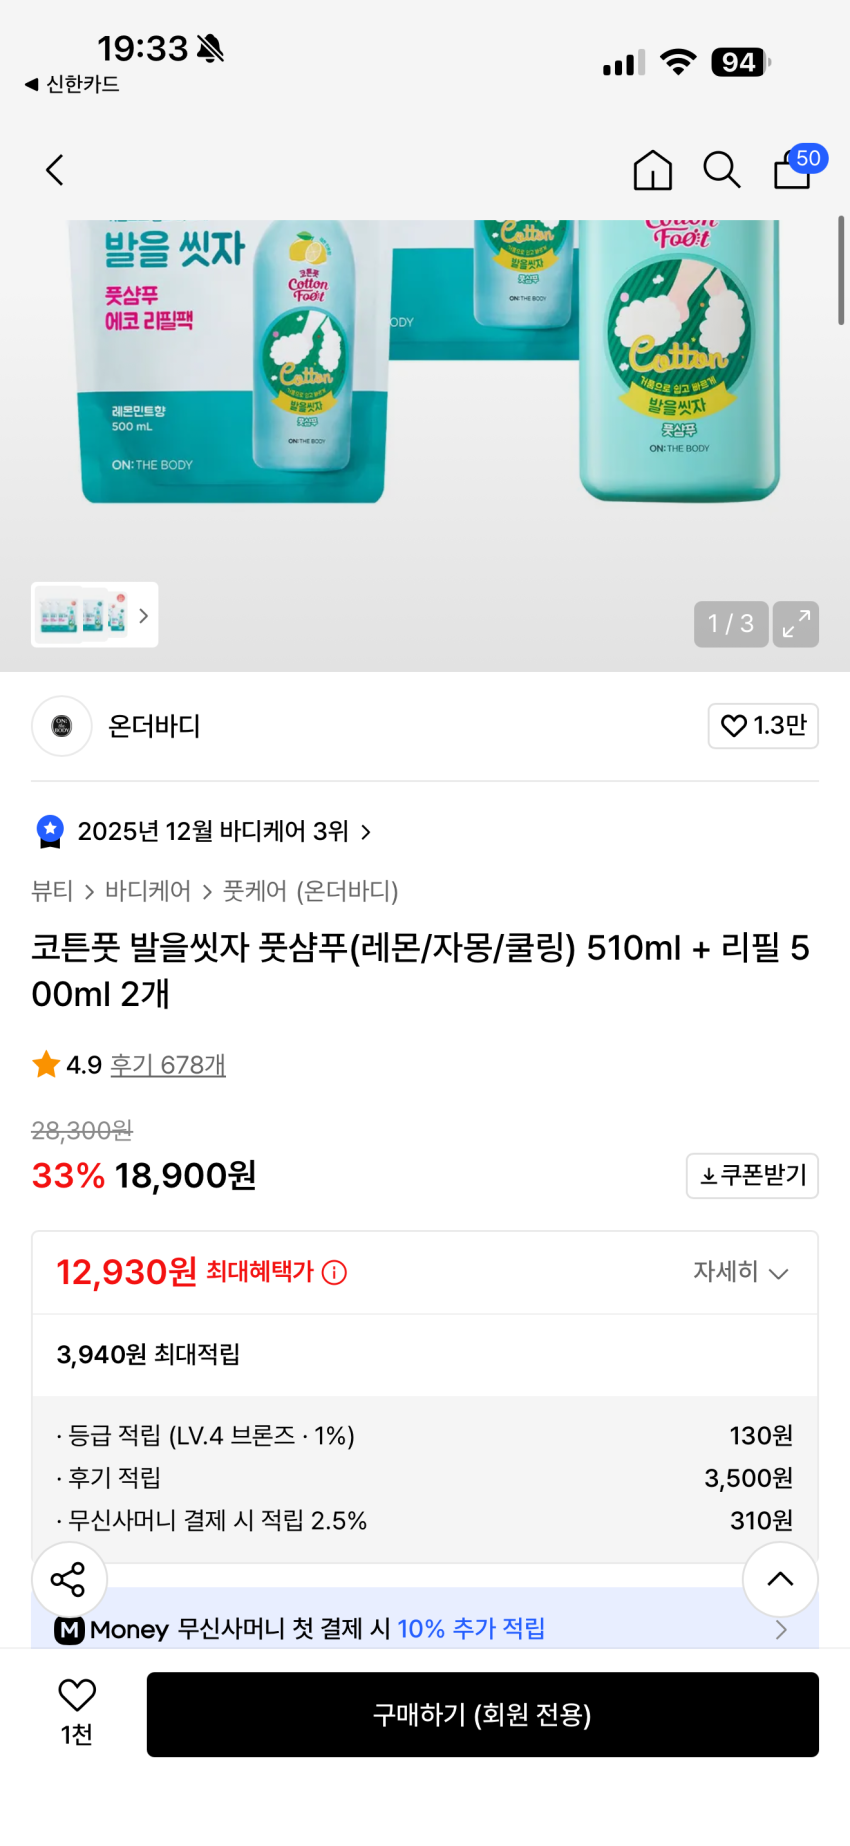The height and width of the screenshot is (1846, 850).
Task: Expand product image to fullscreen
Action: pyautogui.click(x=796, y=624)
